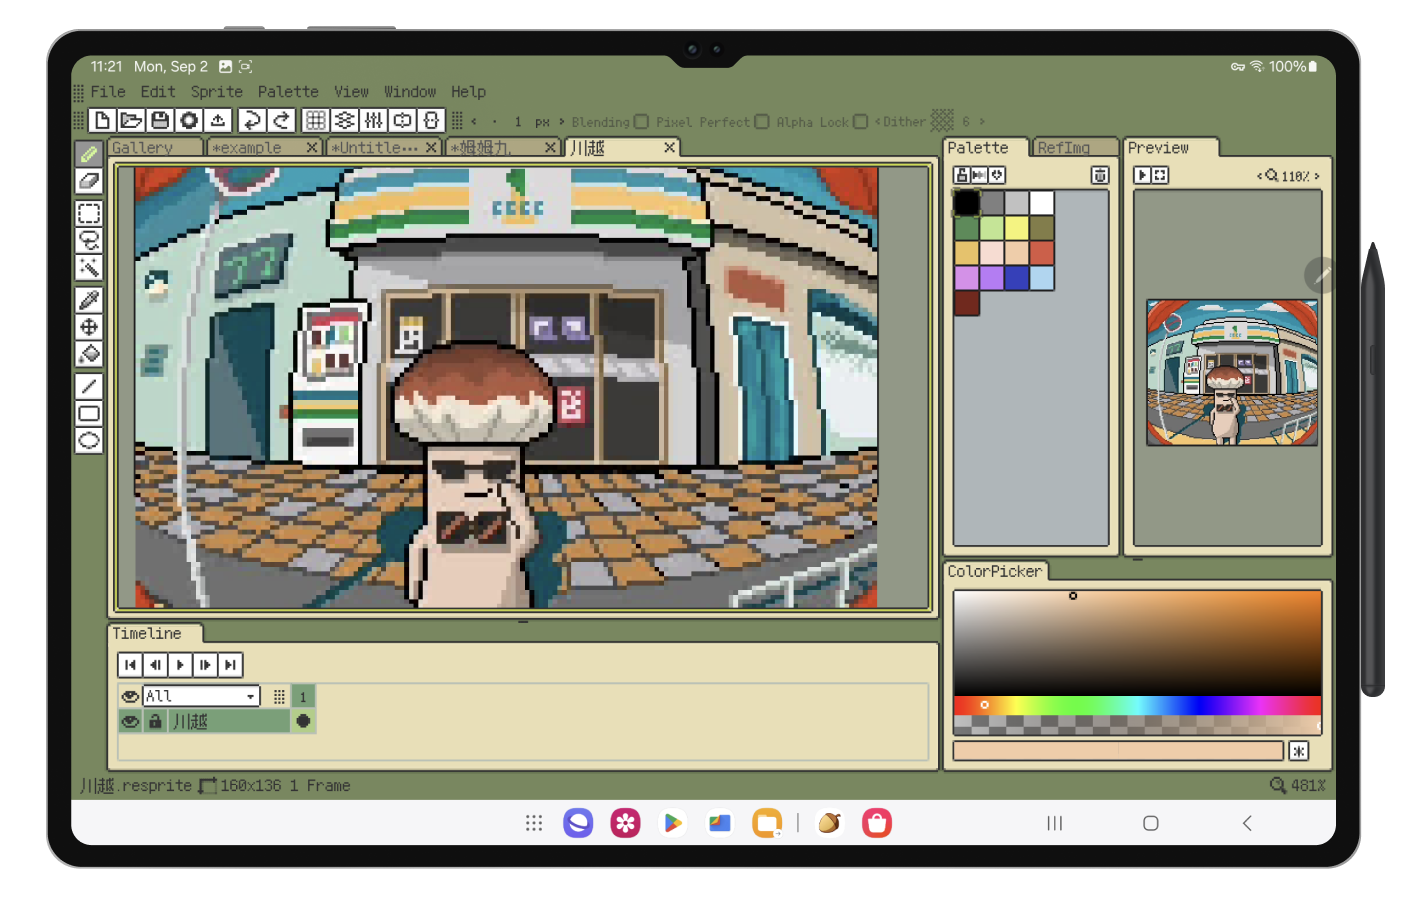Select the Rectangle shape tool
This screenshot has width=1408, height=897.
click(x=89, y=413)
